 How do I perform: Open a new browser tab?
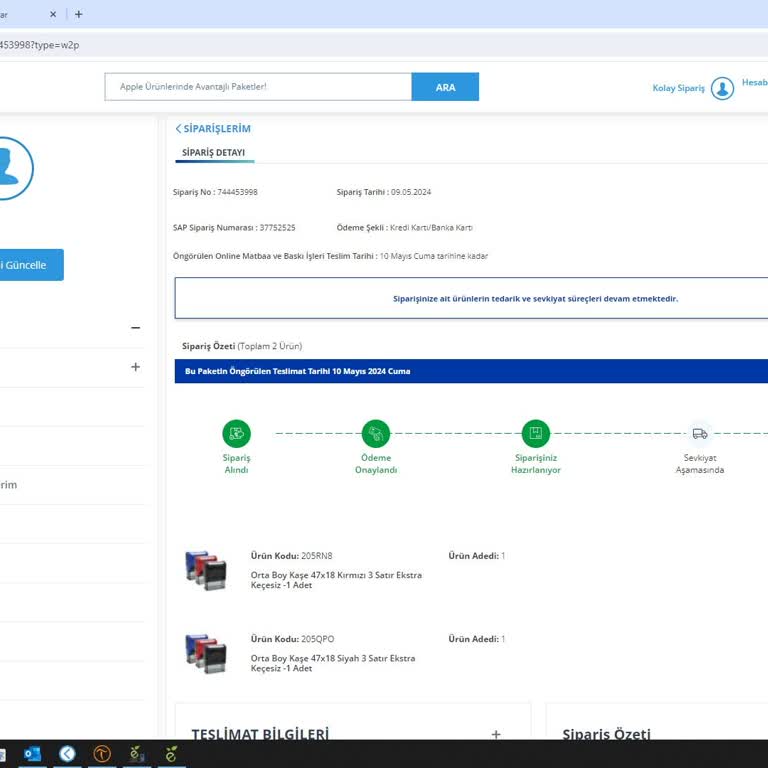[78, 14]
